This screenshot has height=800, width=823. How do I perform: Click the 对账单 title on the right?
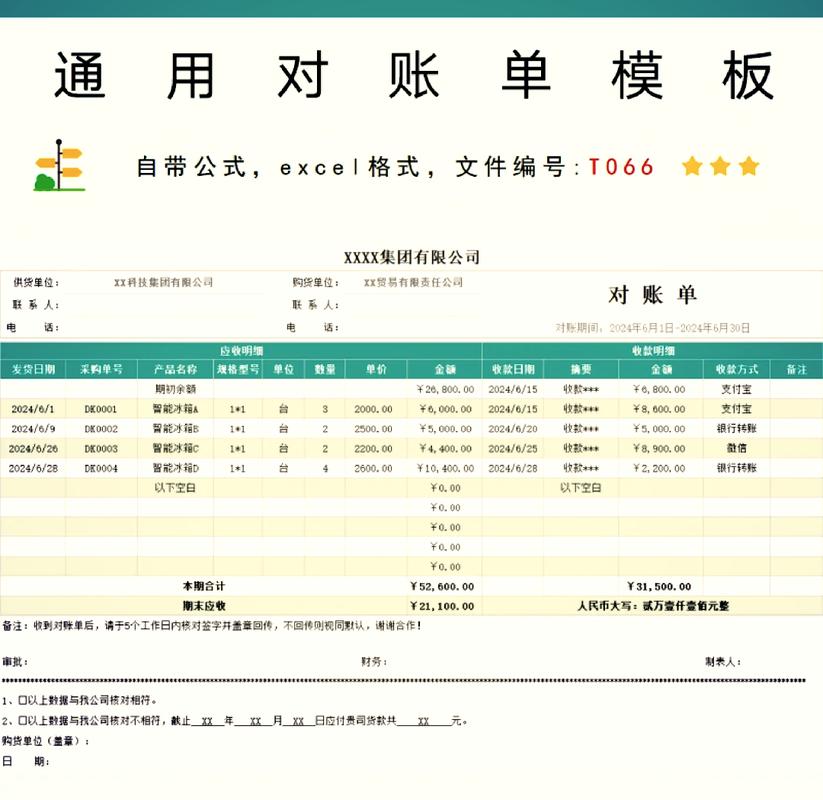pos(652,295)
